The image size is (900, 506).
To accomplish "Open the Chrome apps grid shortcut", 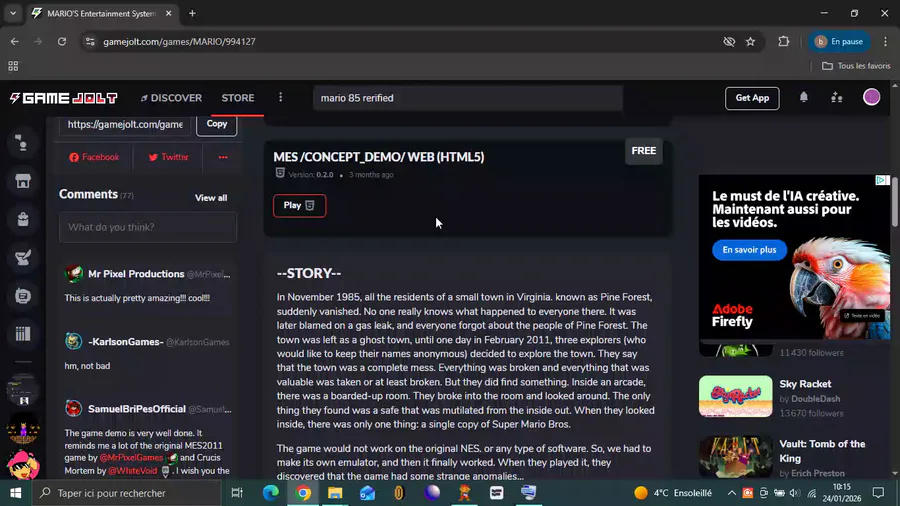I will tap(13, 66).
